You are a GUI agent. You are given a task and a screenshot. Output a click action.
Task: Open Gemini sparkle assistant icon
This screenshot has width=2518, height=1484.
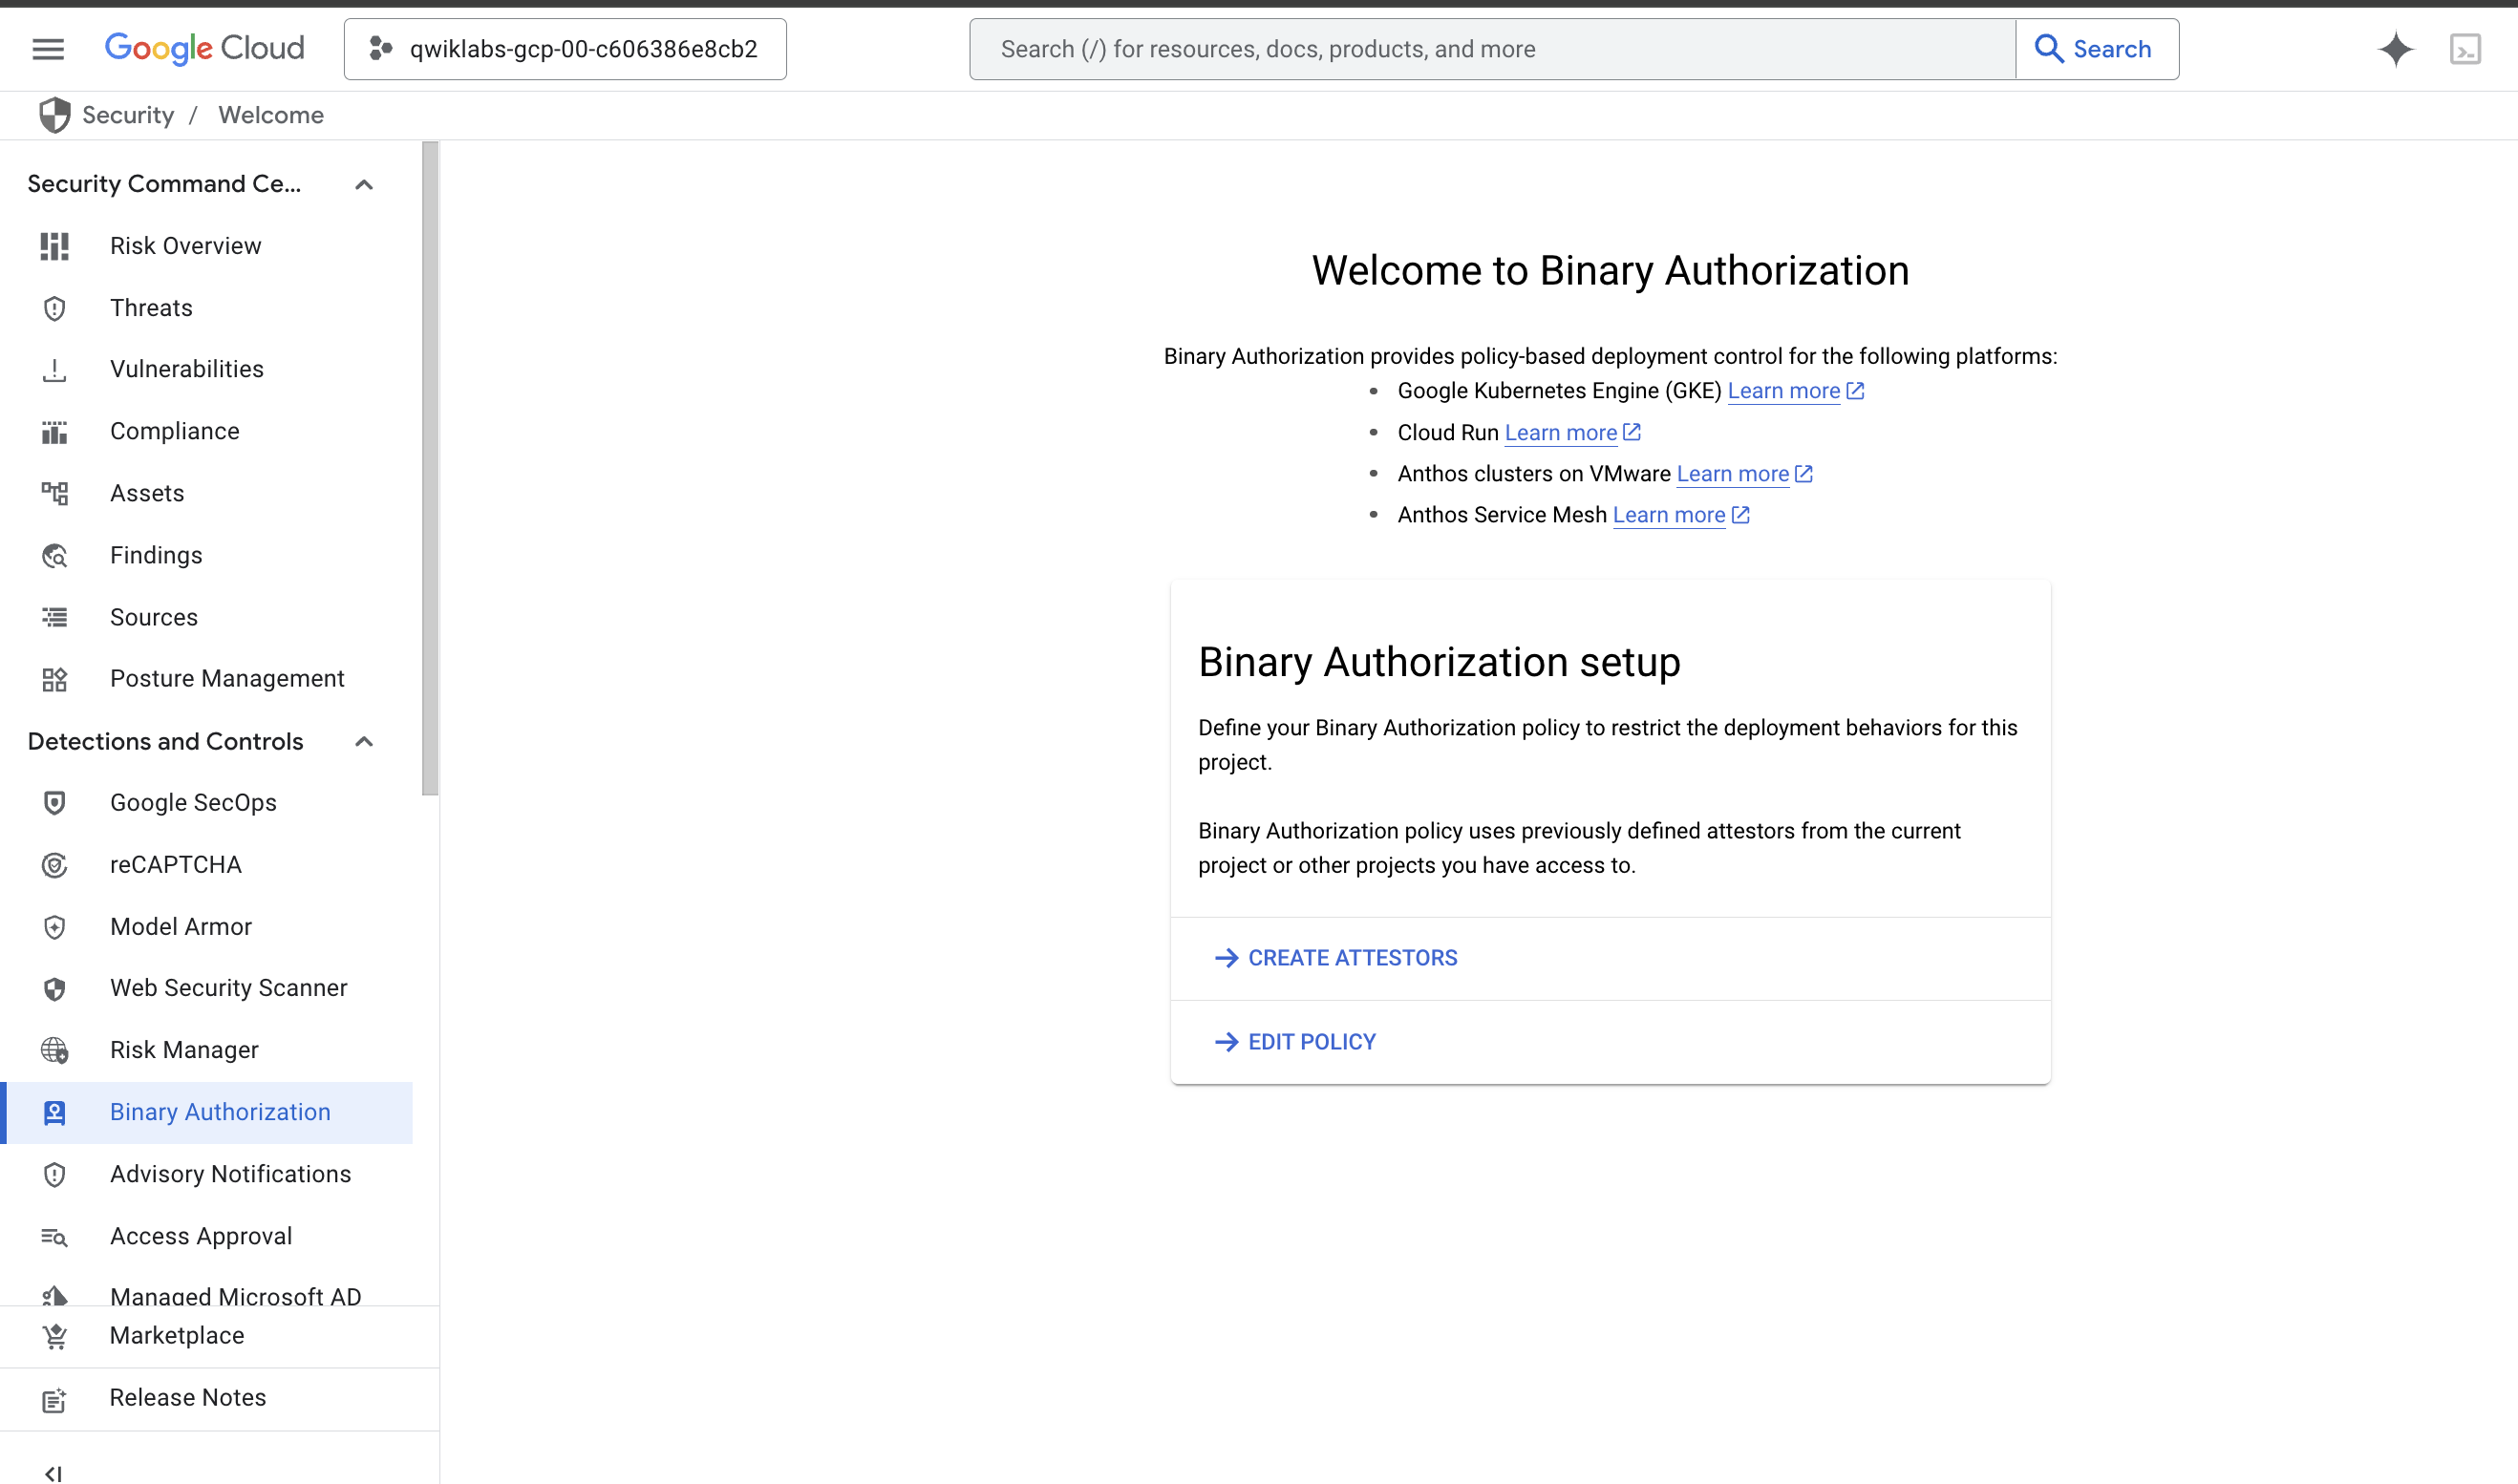coord(2395,49)
